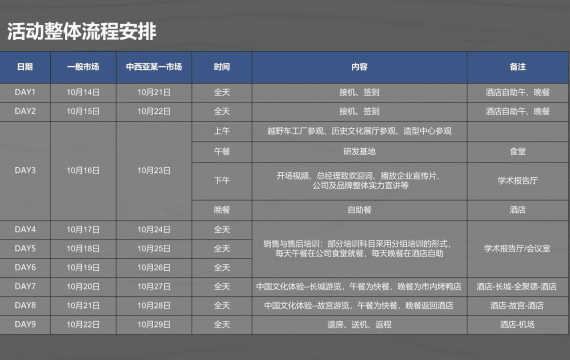The height and width of the screenshot is (360, 570).
Task: Select the DAY7 cell
Action: (x=25, y=287)
